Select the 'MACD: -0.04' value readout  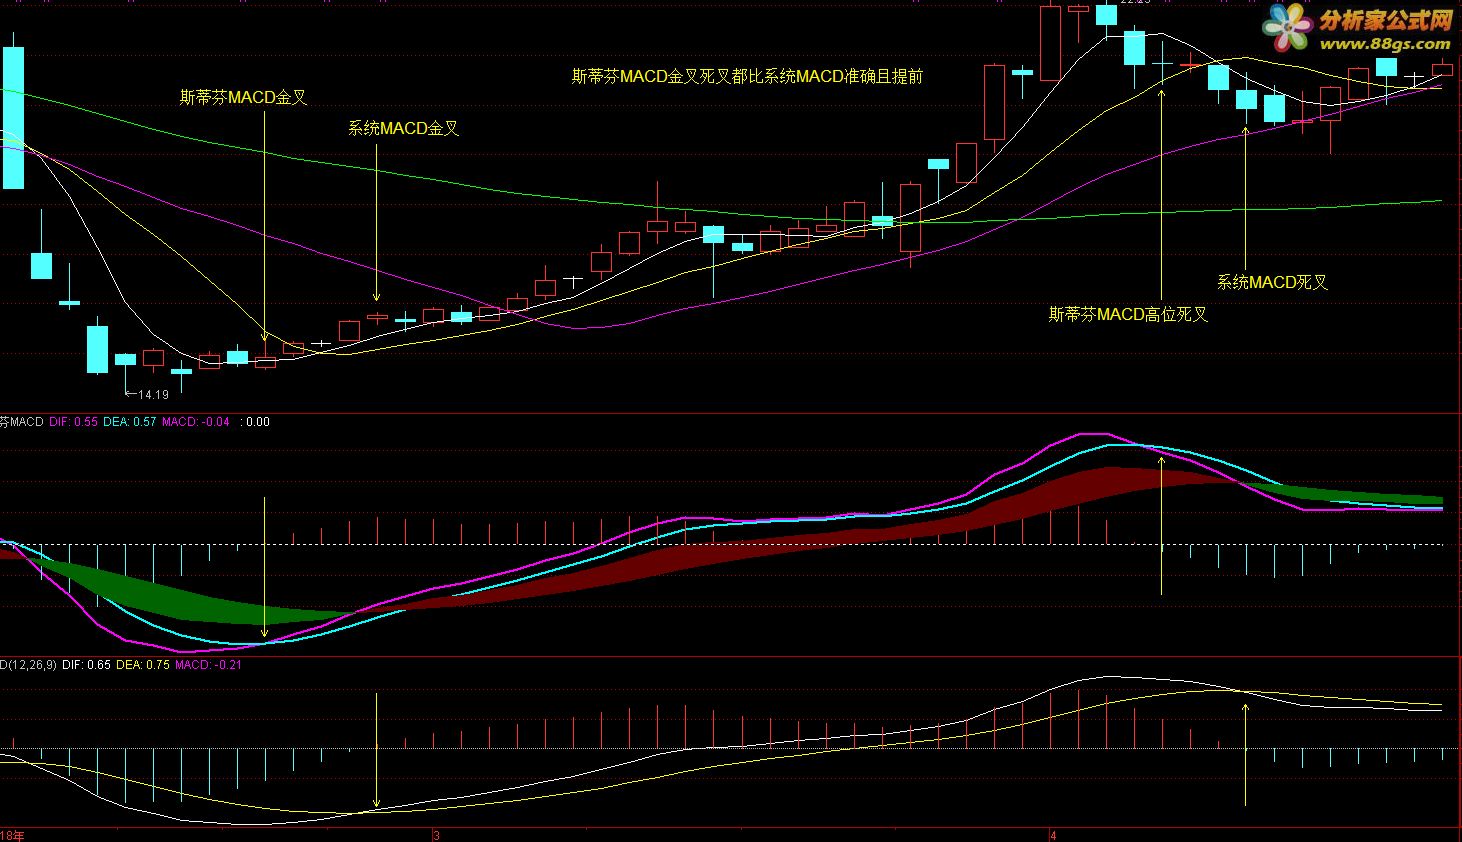coord(196,422)
